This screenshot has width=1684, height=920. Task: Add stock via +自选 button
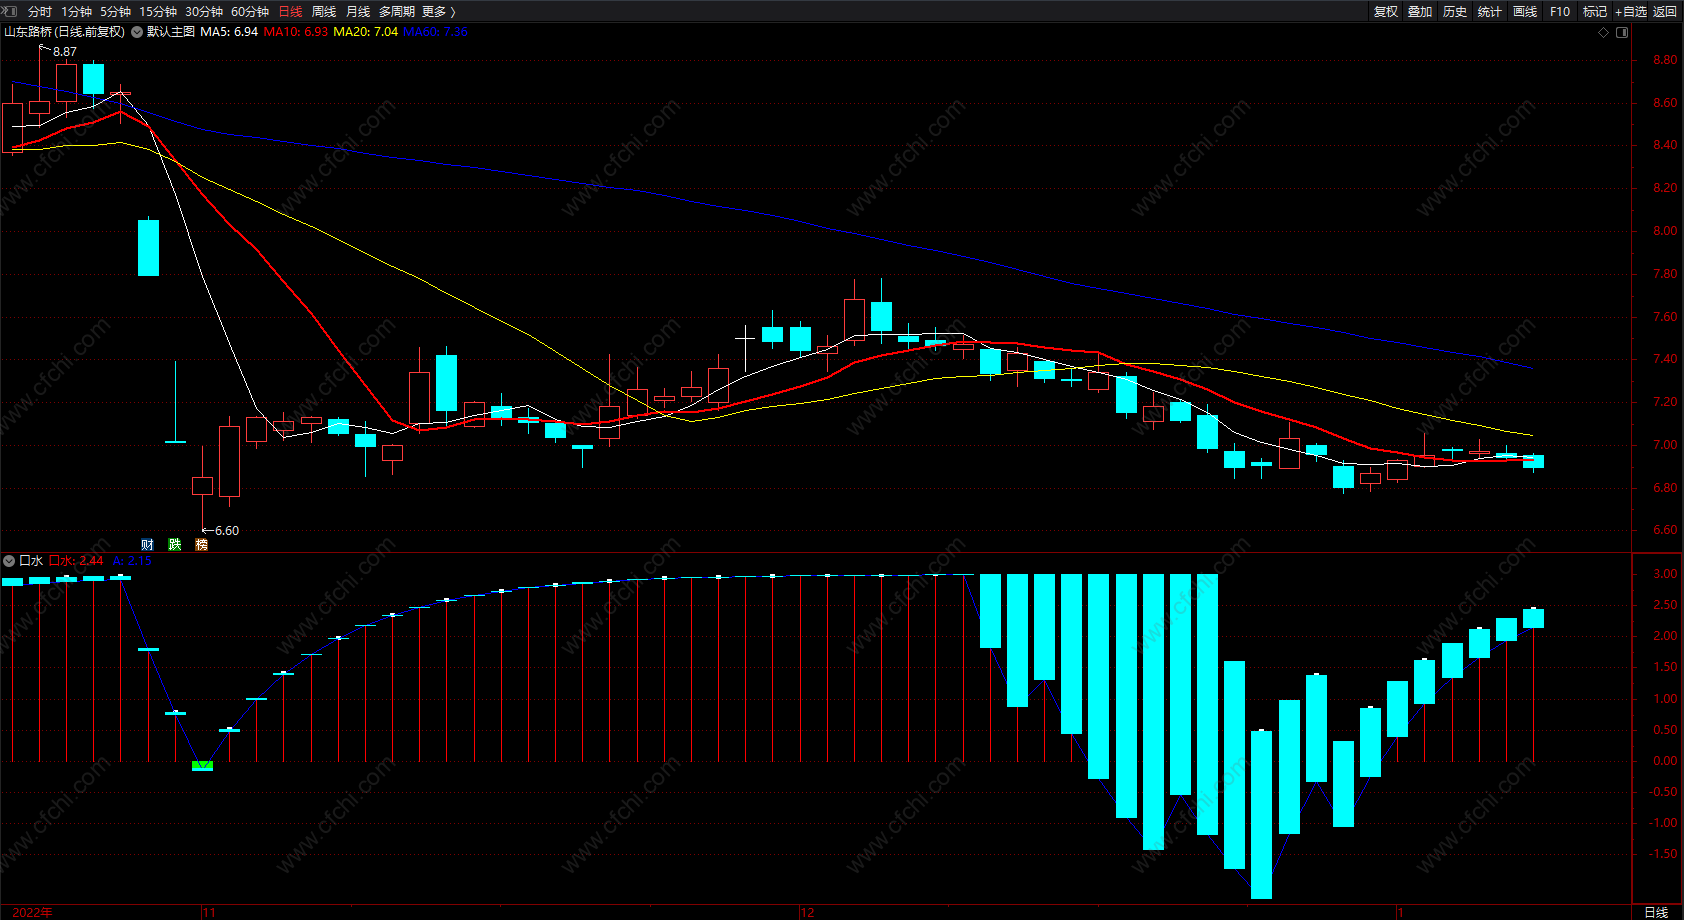(1631, 12)
